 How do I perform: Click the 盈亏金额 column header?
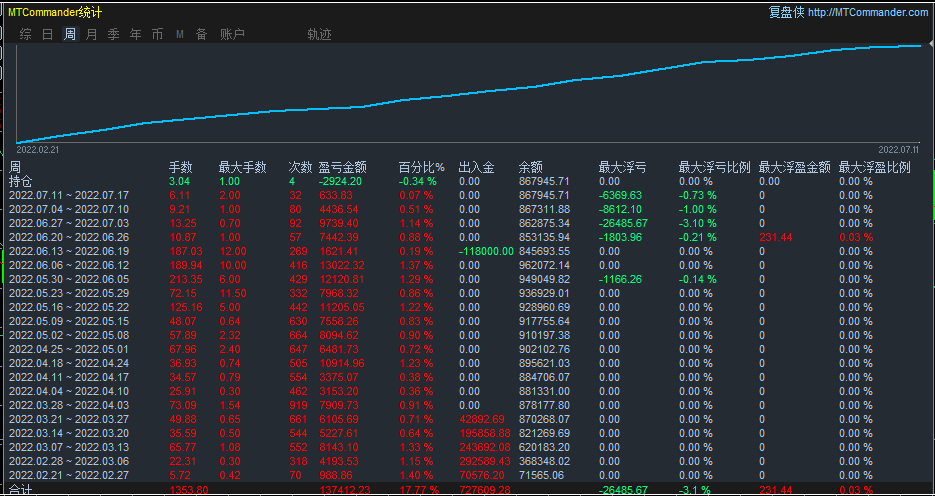[x=342, y=167]
